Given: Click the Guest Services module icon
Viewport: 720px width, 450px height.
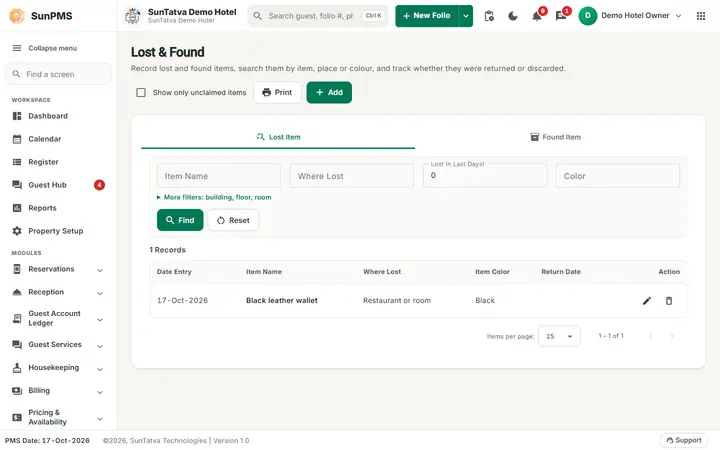Looking at the screenshot, I should (17, 344).
